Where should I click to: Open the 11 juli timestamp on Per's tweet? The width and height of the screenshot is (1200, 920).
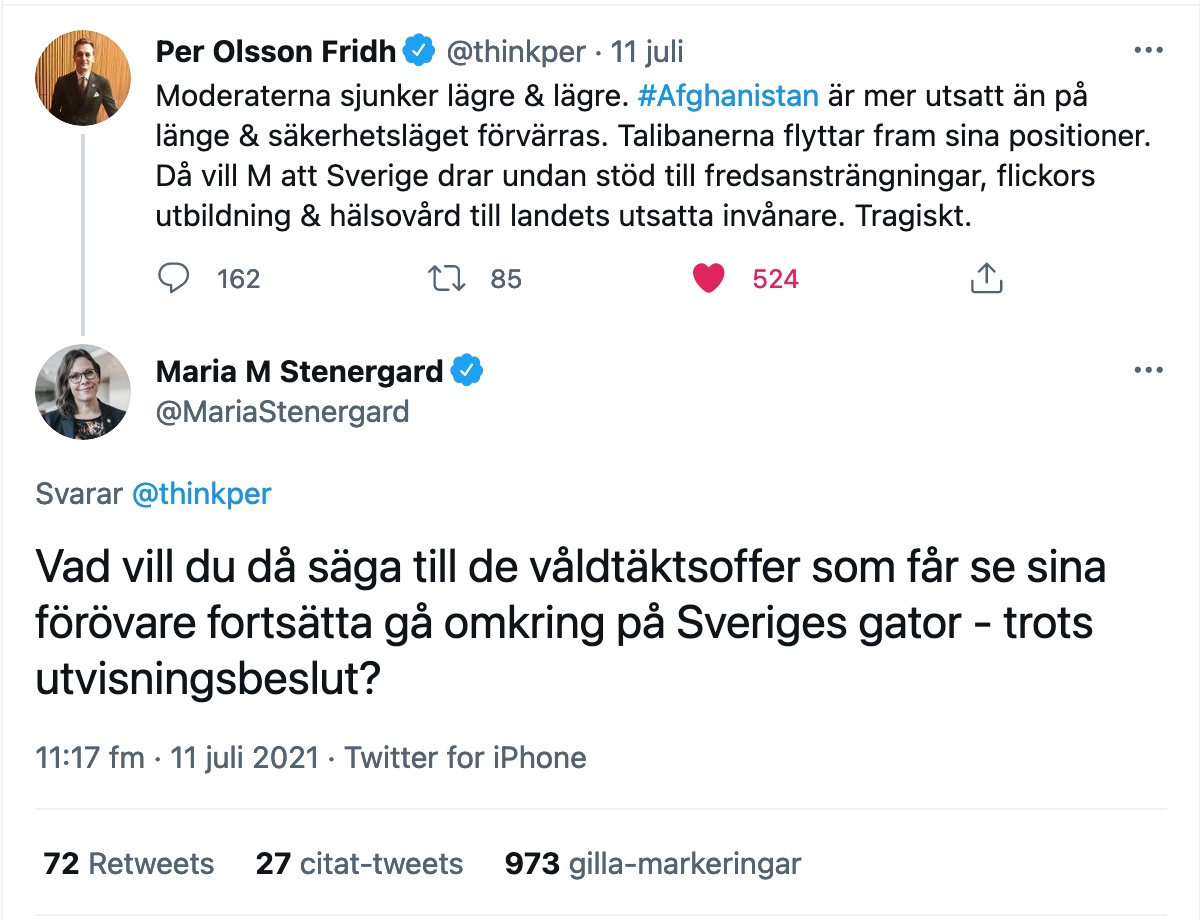pyautogui.click(x=647, y=51)
